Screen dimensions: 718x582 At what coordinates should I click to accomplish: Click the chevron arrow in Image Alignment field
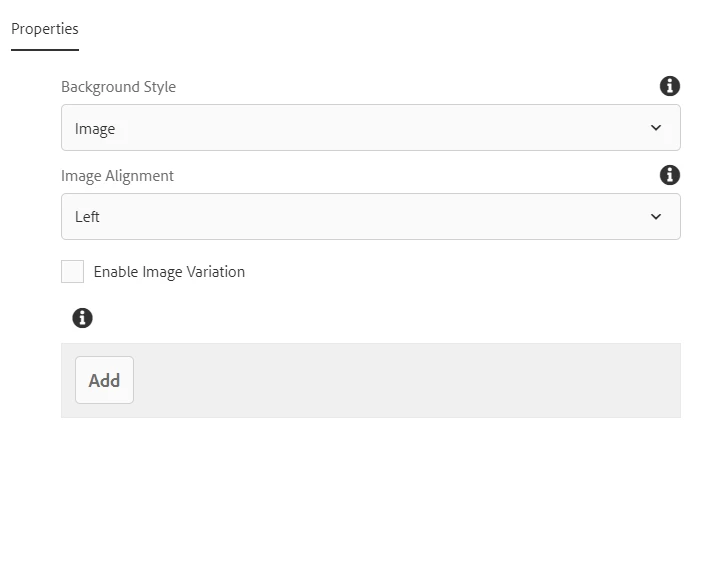click(656, 217)
